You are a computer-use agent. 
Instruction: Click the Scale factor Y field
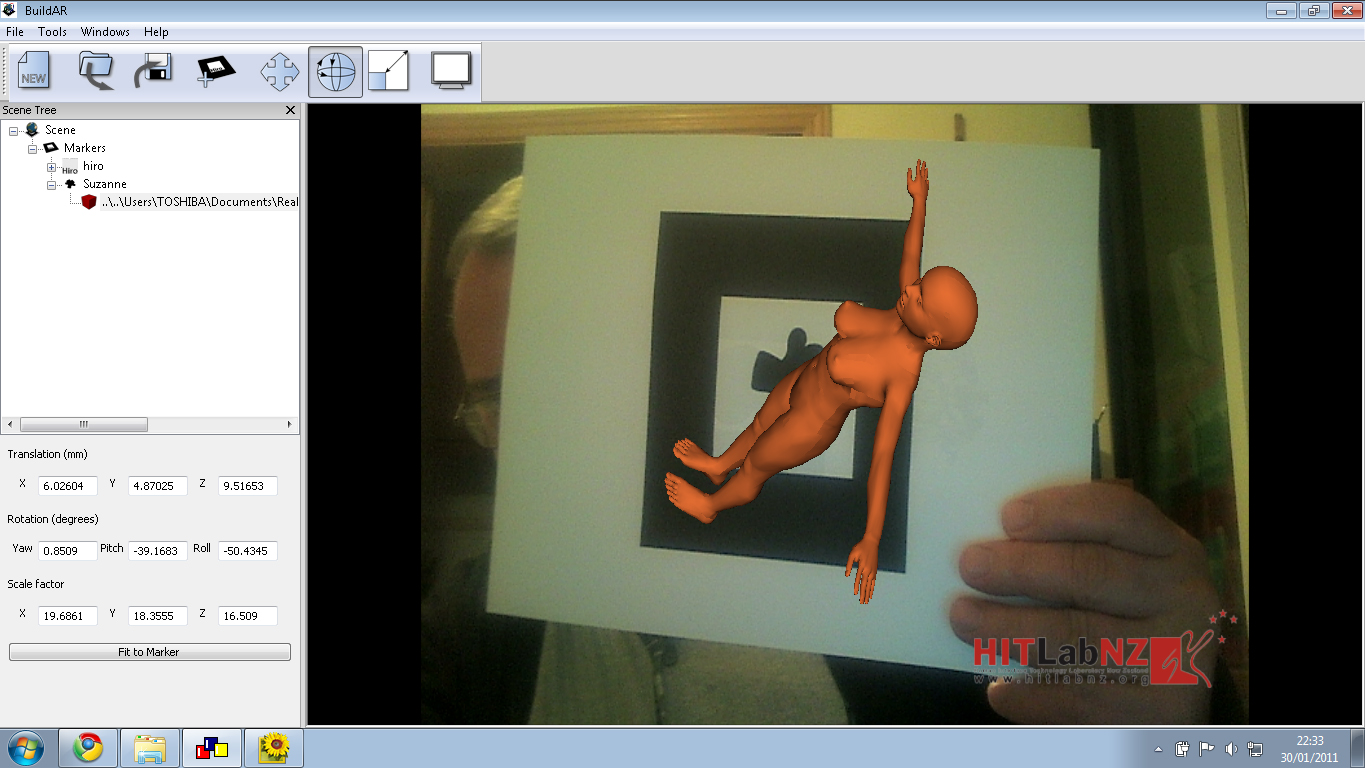(x=158, y=616)
